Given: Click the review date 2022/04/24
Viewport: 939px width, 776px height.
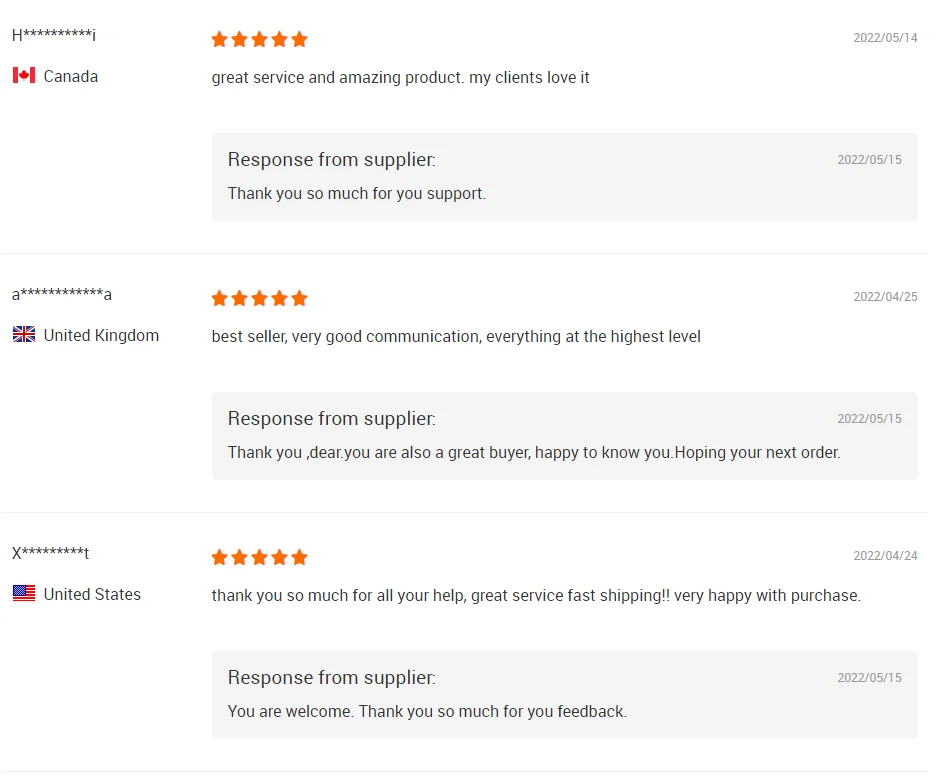Looking at the screenshot, I should tap(885, 556).
